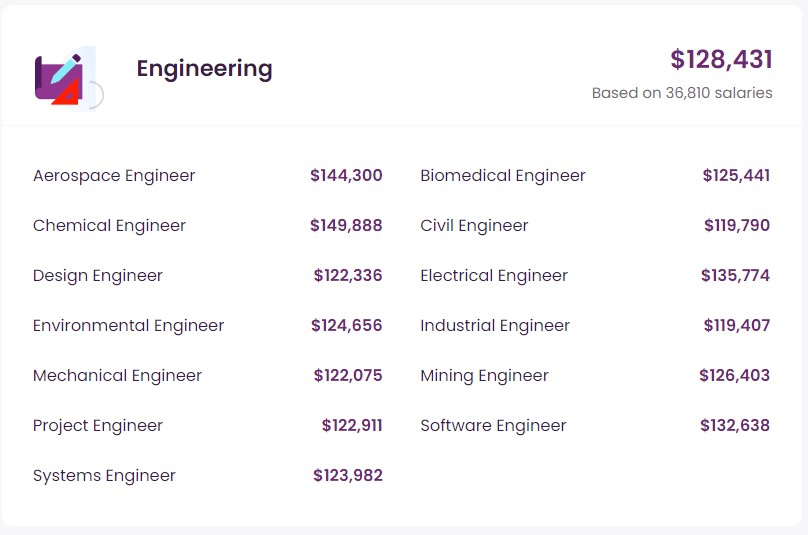Click the $128,431 average salary figure
The height and width of the screenshot is (535, 808).
(721, 60)
